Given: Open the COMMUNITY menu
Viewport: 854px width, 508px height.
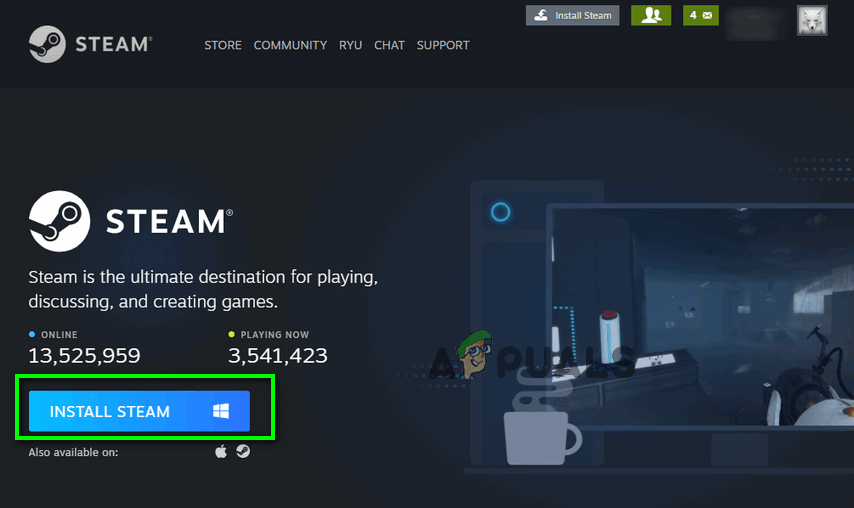Looking at the screenshot, I should point(290,45).
